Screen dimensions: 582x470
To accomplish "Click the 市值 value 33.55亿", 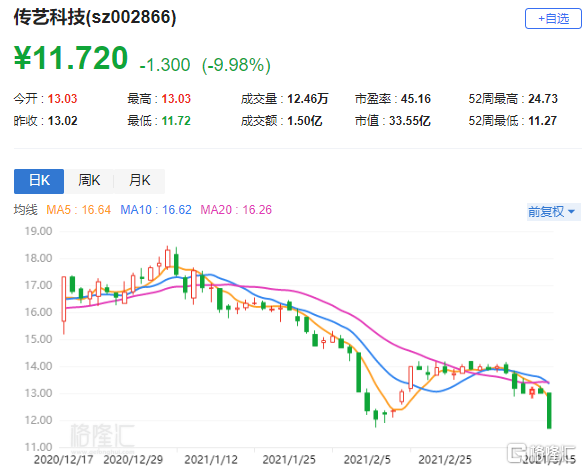I will (410, 121).
